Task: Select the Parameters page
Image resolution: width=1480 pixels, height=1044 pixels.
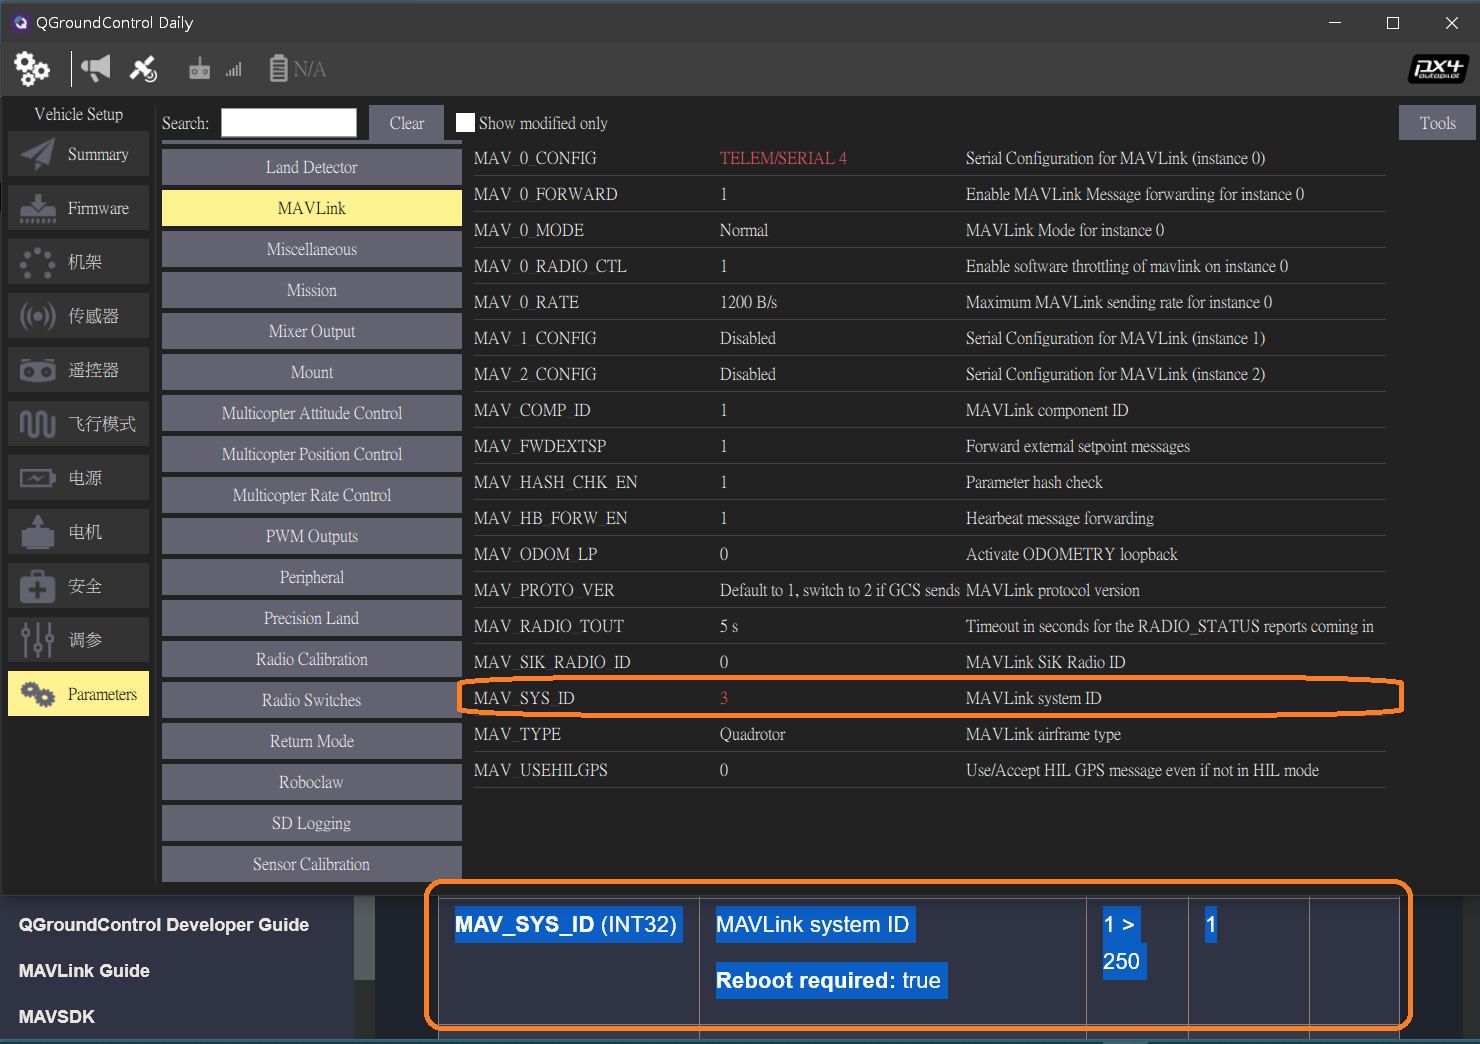Action: [x=78, y=694]
